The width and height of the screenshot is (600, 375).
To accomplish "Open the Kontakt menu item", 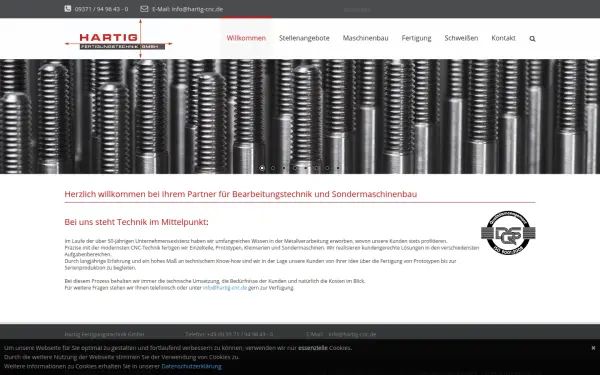I will [503, 38].
